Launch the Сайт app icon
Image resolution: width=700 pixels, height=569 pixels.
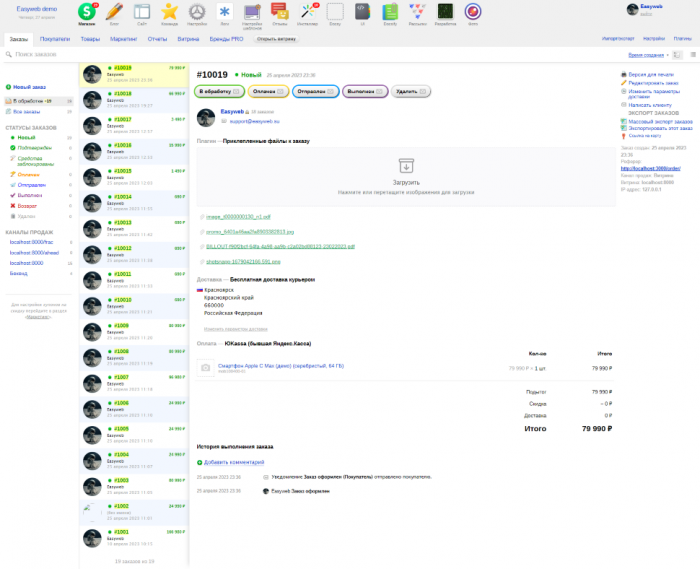pyautogui.click(x=142, y=11)
